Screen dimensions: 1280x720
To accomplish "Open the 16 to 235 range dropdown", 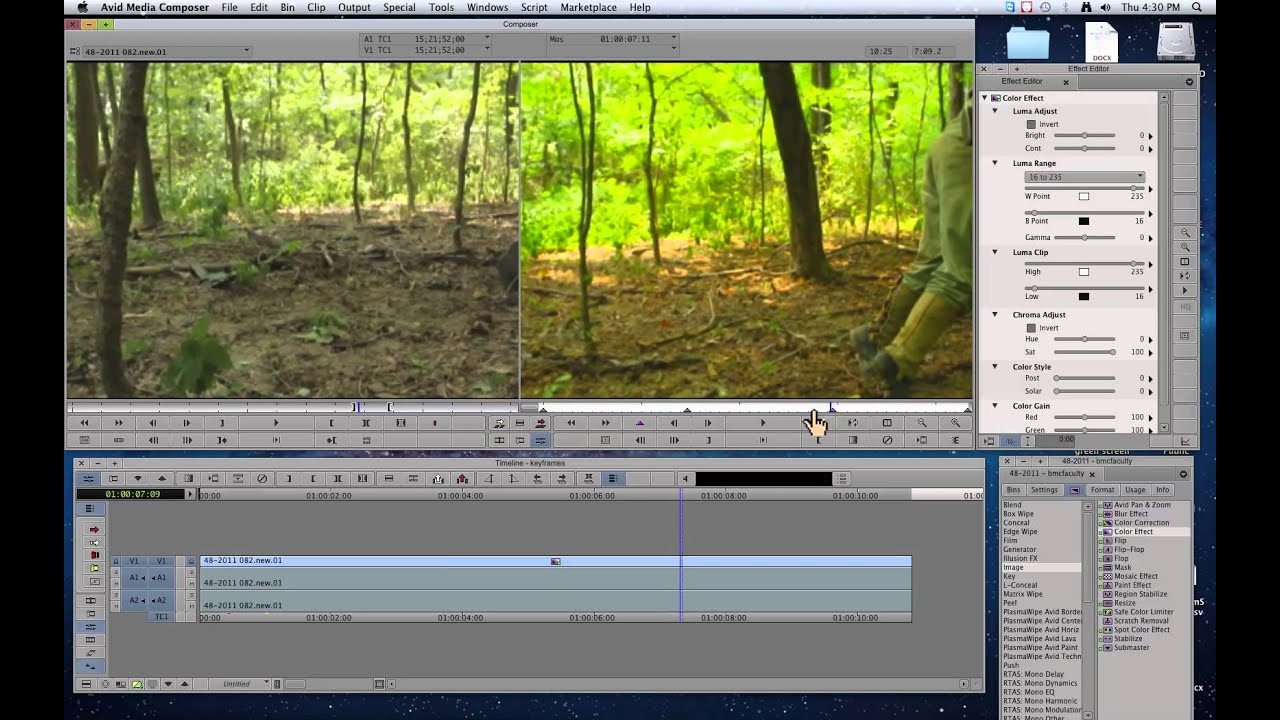I will [1085, 177].
